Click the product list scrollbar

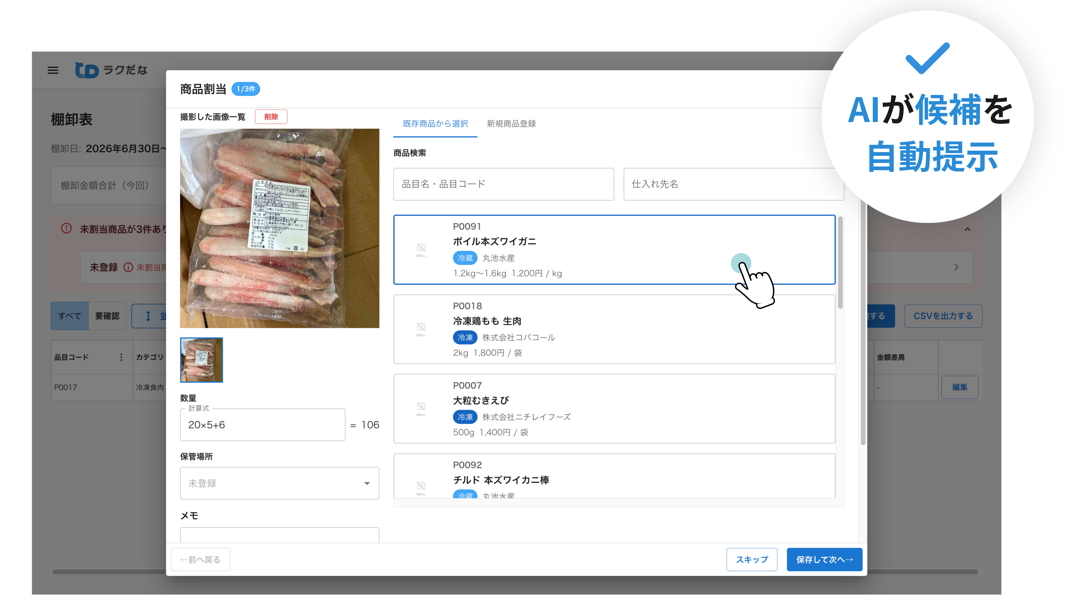pyautogui.click(x=840, y=262)
